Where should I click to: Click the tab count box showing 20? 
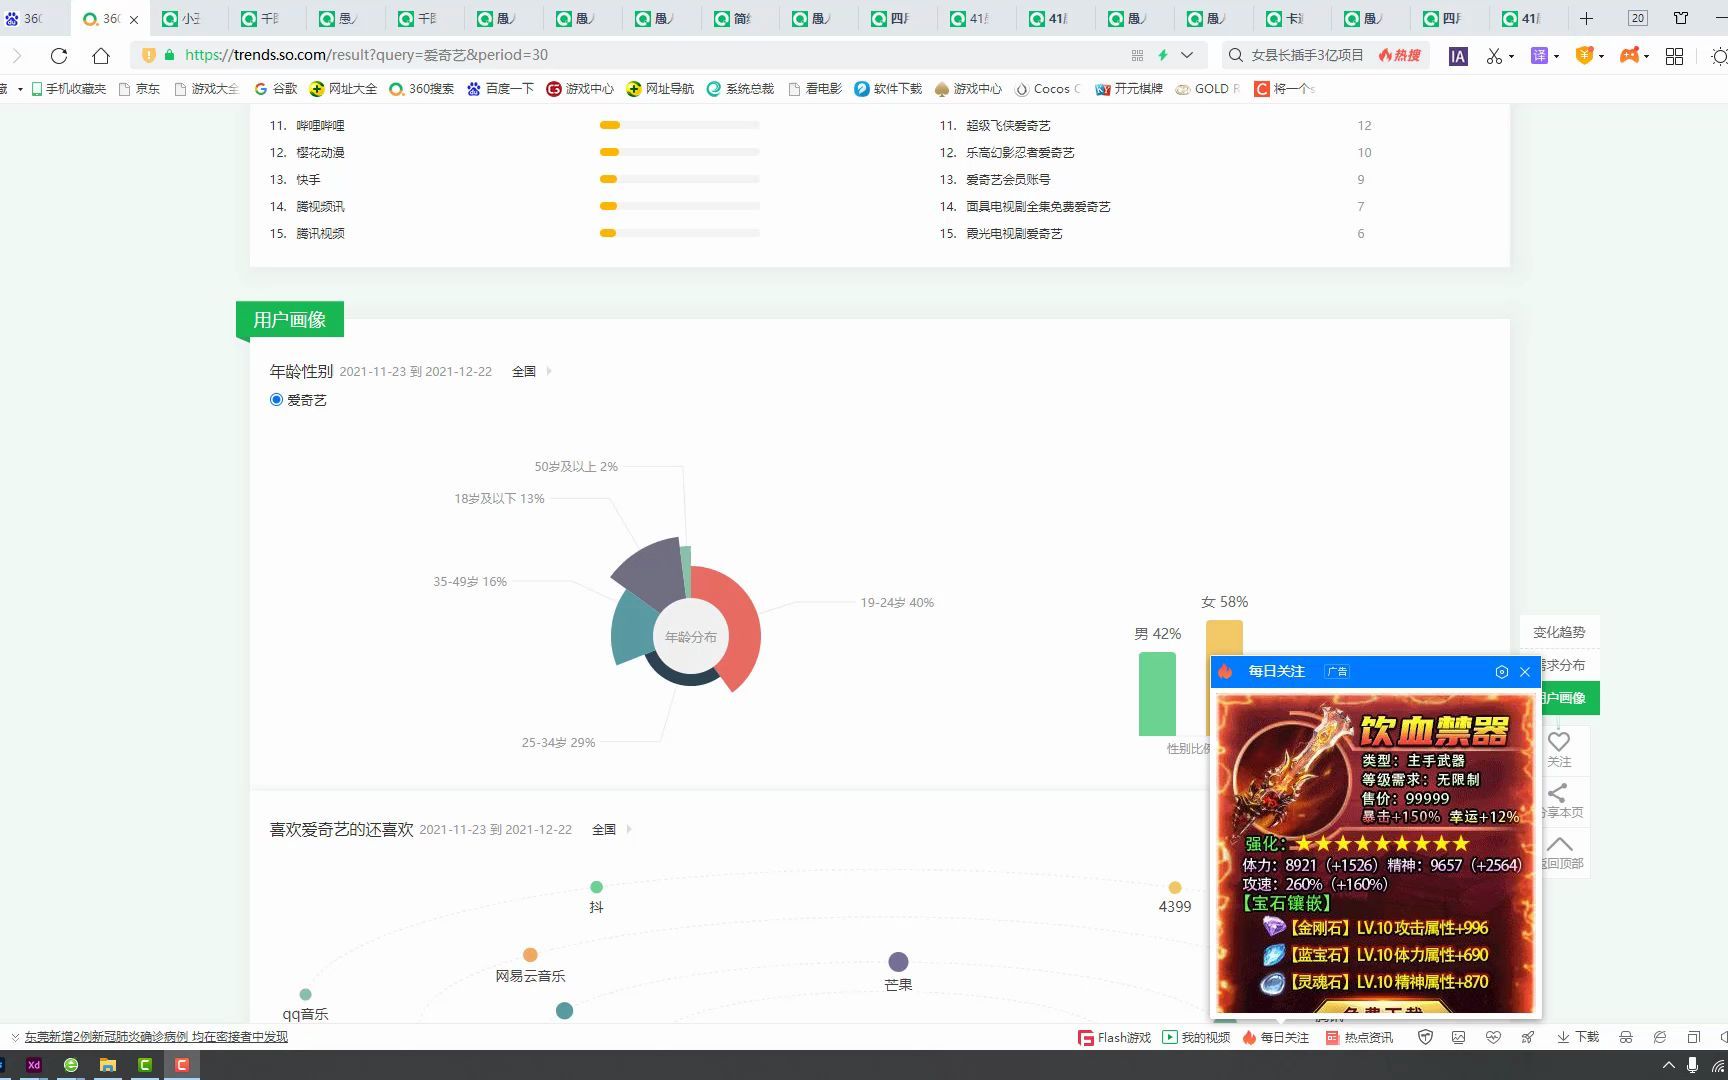1638,18
